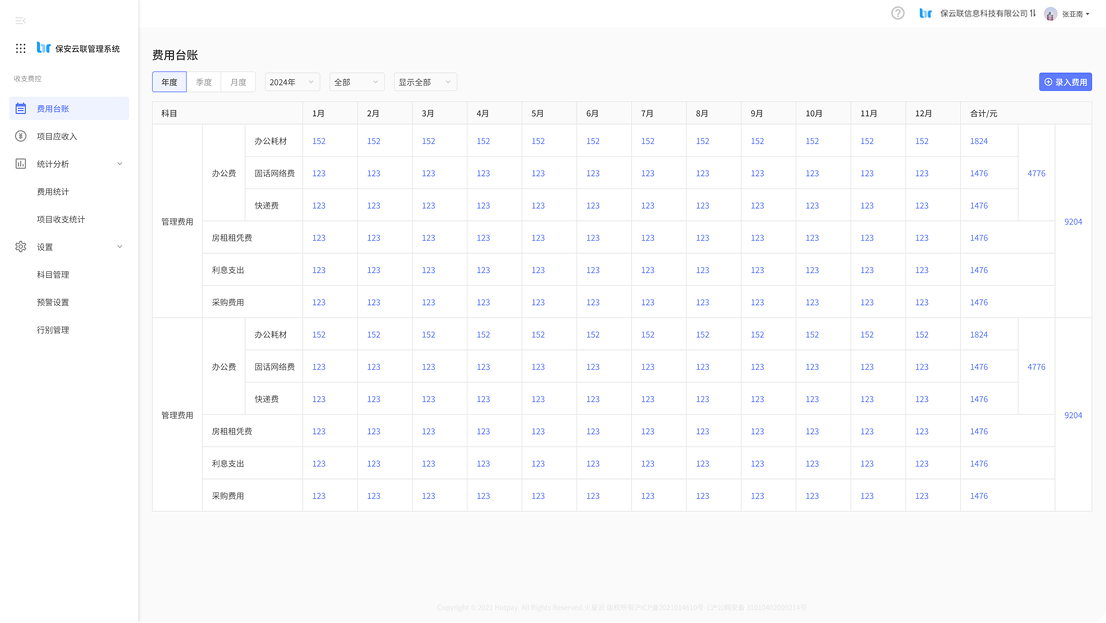Switch to the 月度 view option
Viewport: 1106px width, 623px height.
click(x=238, y=82)
